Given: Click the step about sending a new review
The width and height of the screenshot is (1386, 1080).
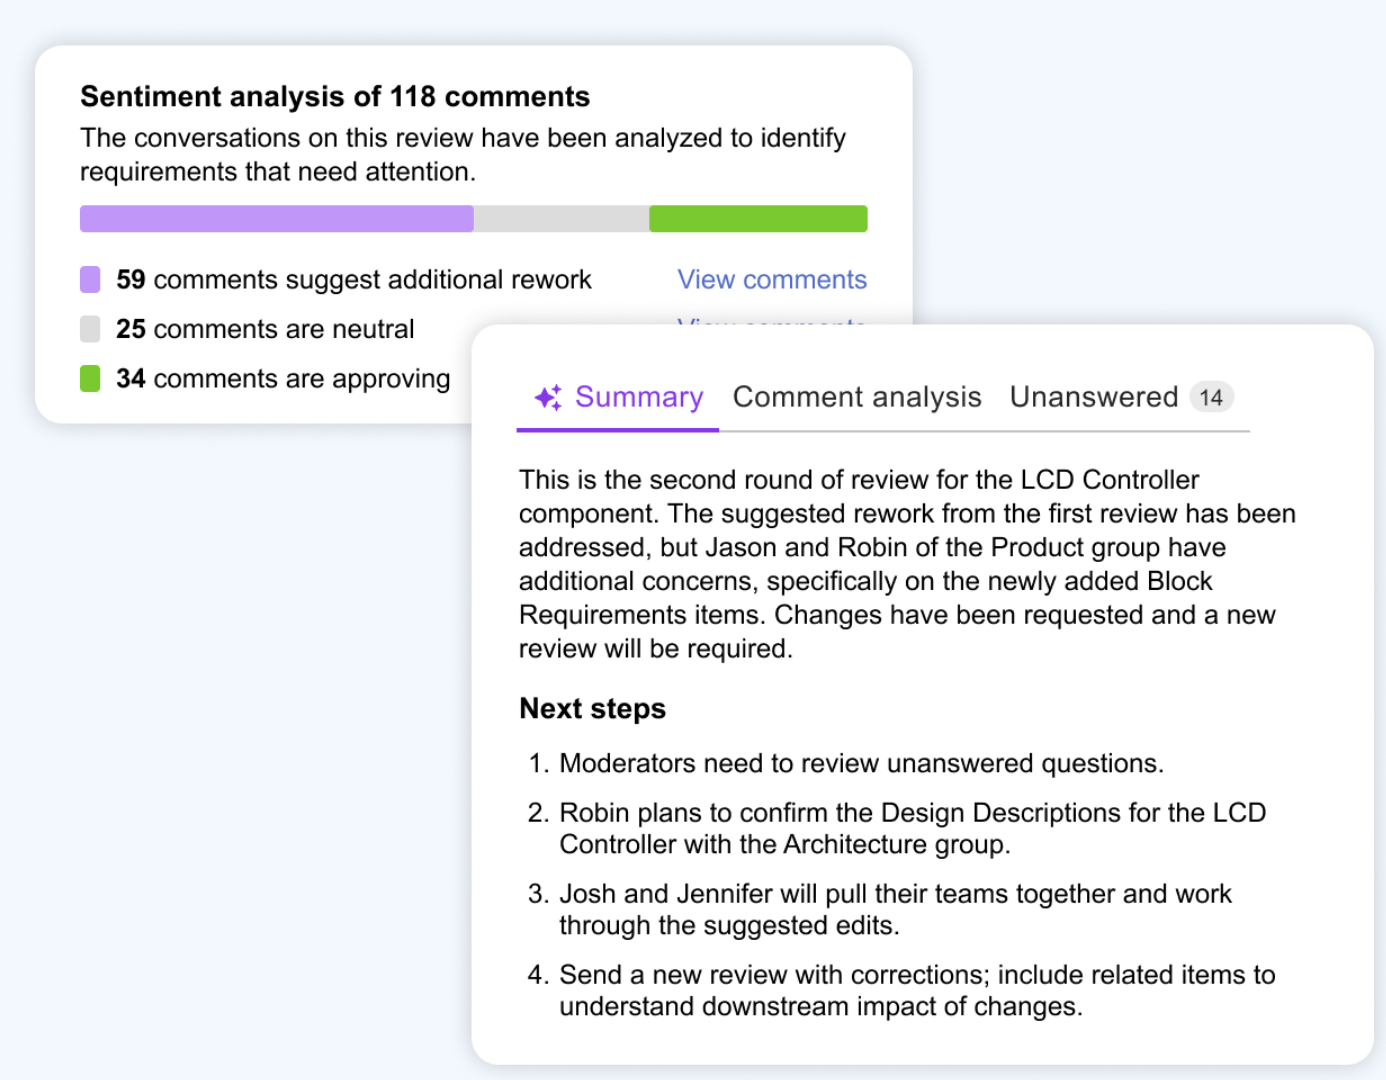Looking at the screenshot, I should point(916,990).
